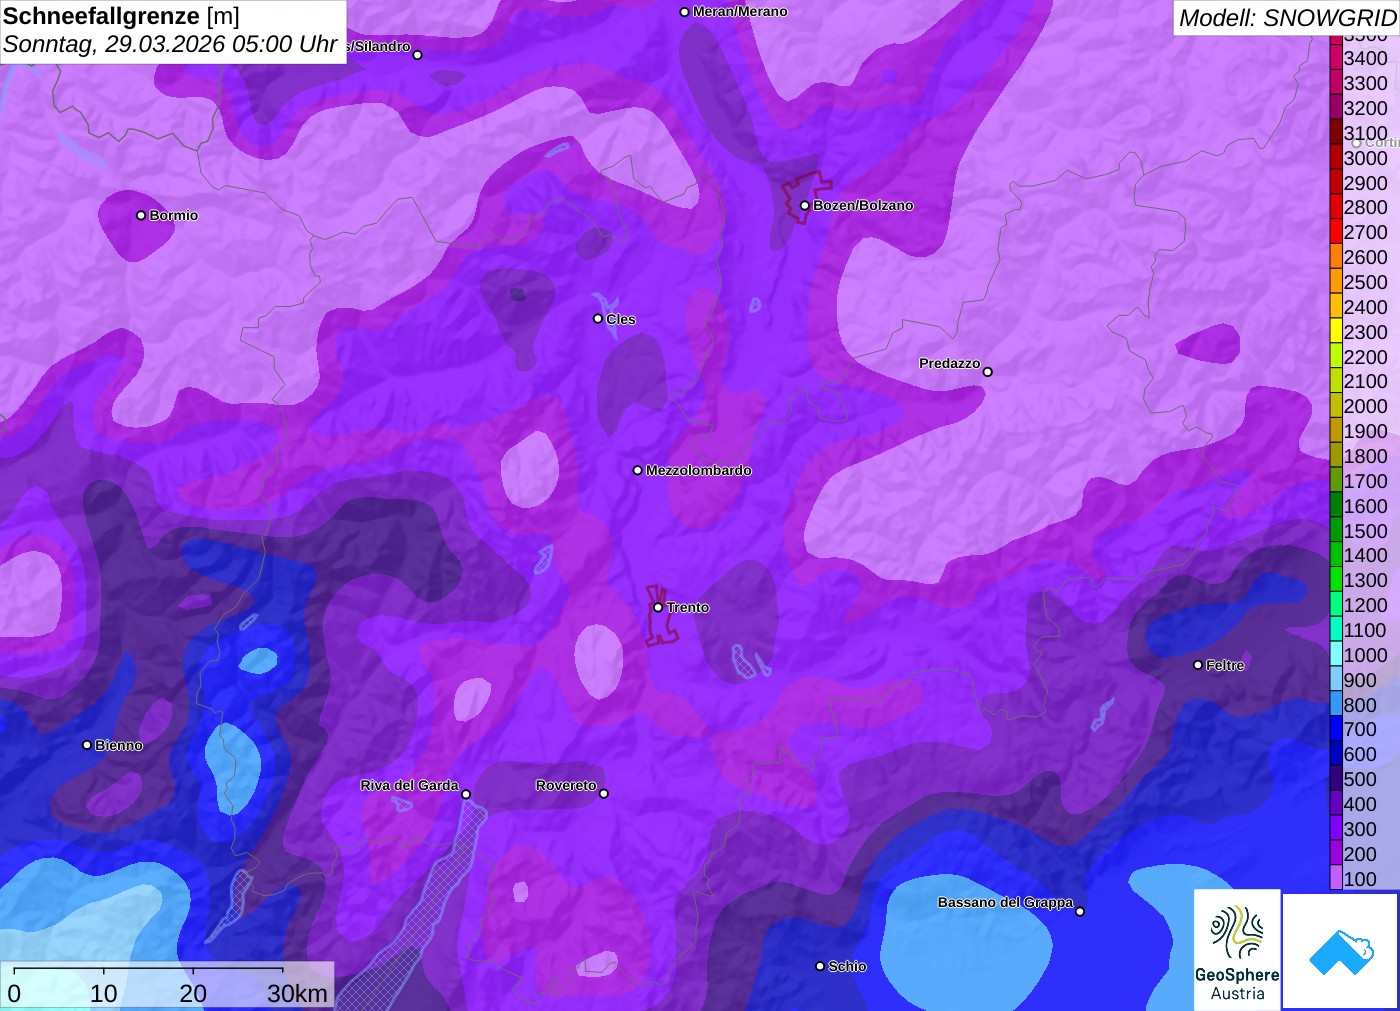Click the Bormio map marker

tap(141, 215)
